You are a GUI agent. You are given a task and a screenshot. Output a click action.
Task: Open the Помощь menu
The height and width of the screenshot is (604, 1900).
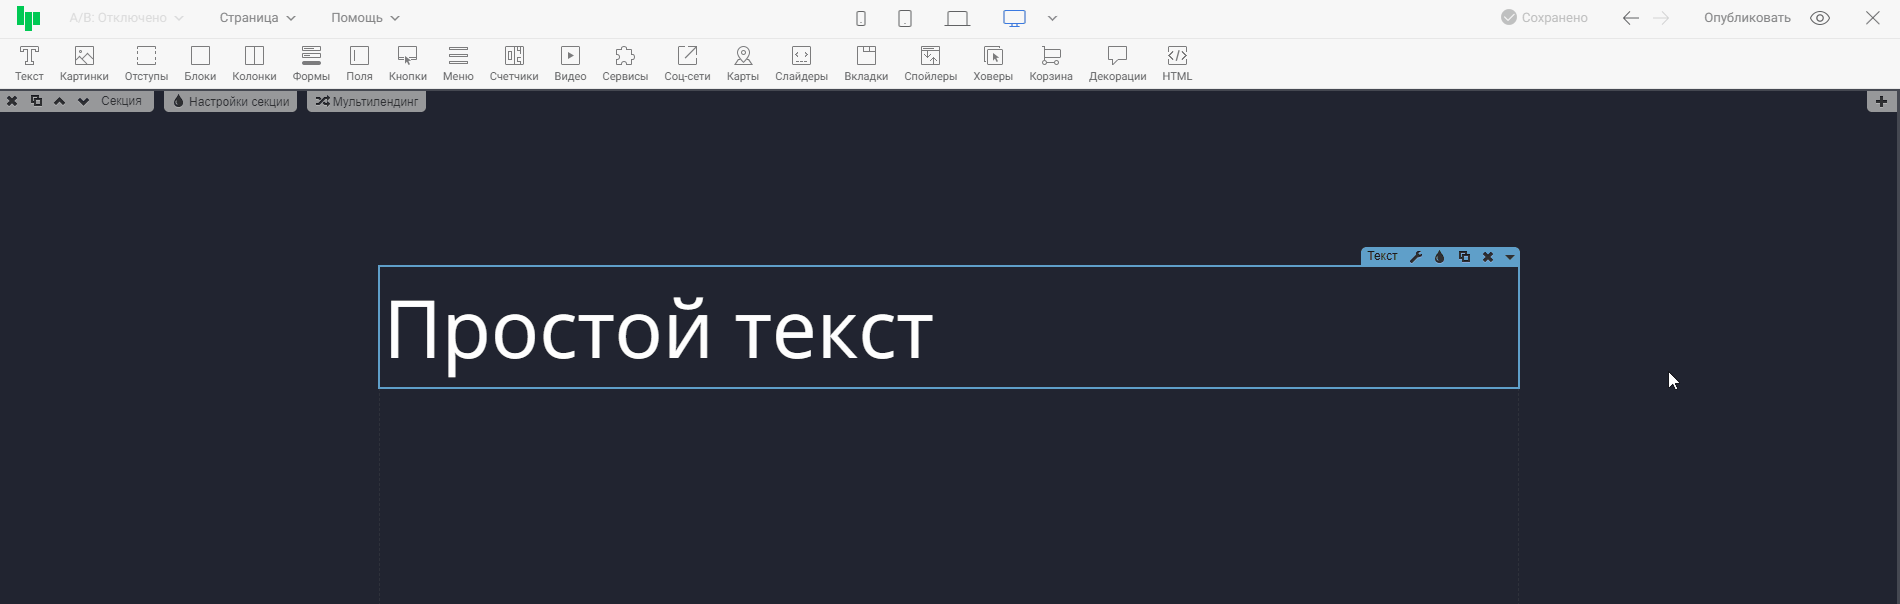(x=365, y=18)
